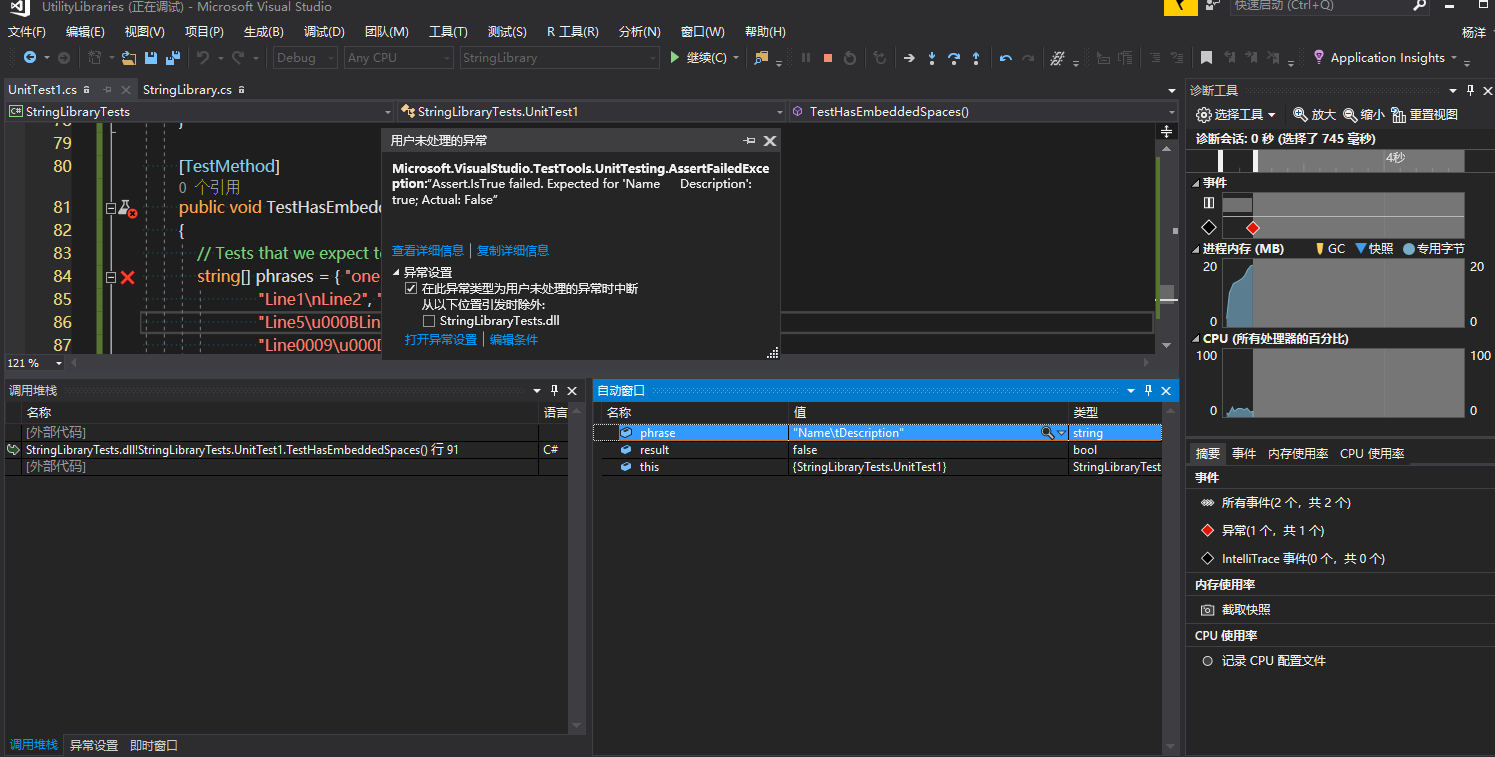The width and height of the screenshot is (1495, 757).
Task: Pin the exception popup window
Action: pos(749,141)
